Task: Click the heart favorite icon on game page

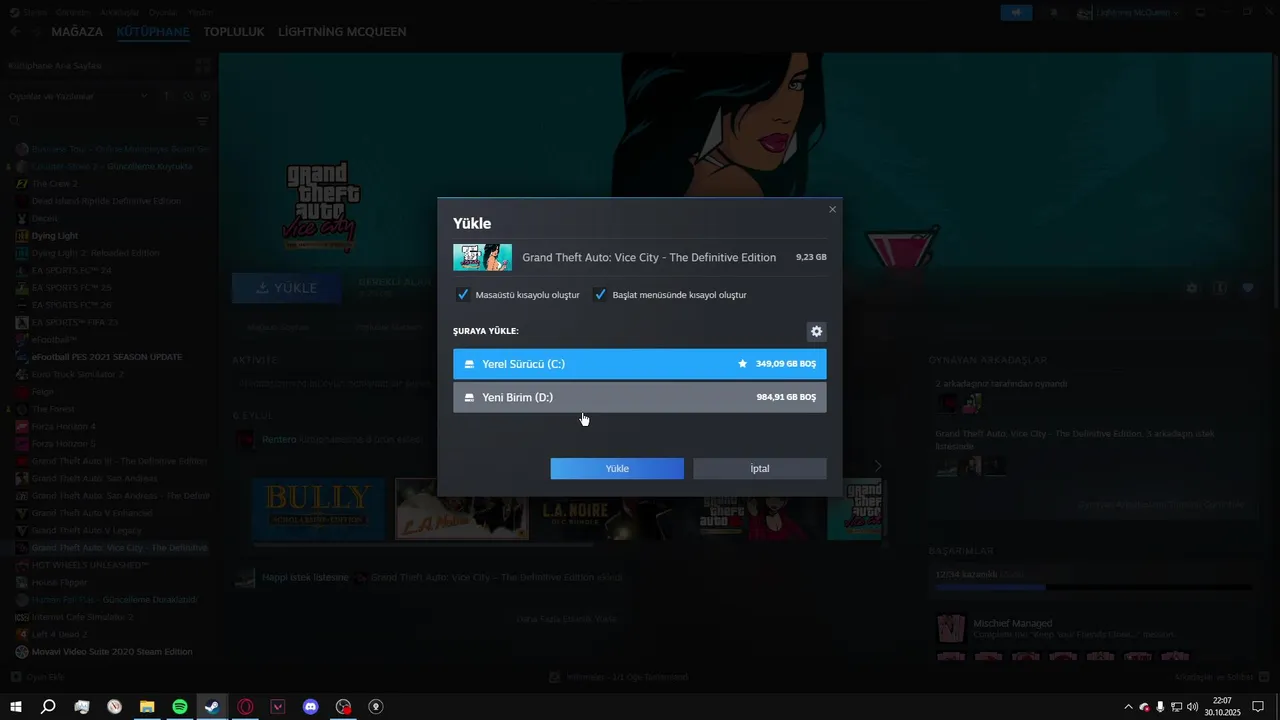Action: (1248, 288)
